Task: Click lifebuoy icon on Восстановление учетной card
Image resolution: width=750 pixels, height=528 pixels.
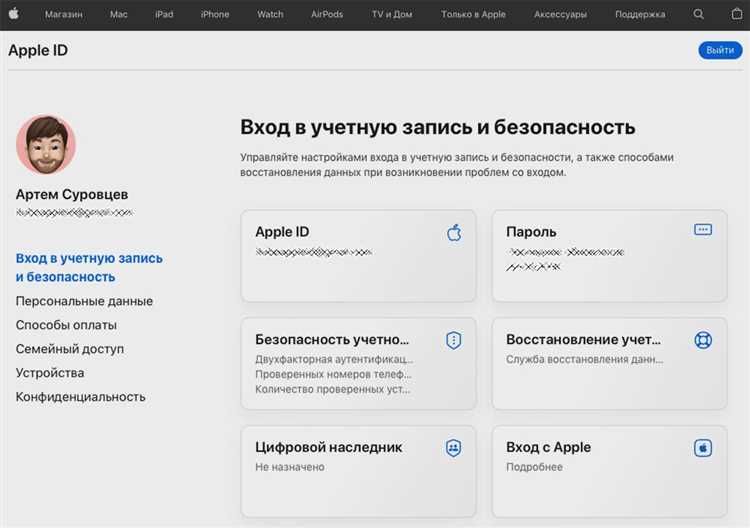Action: (x=703, y=340)
